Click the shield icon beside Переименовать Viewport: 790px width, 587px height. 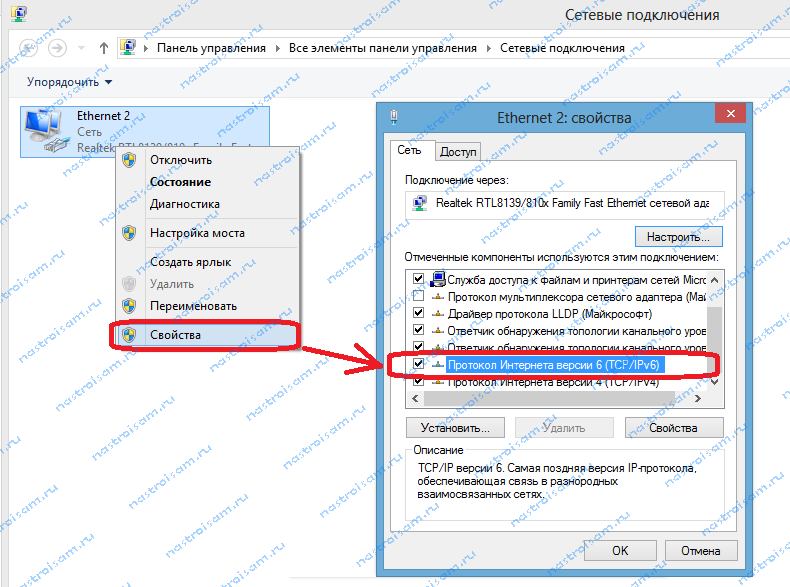point(129,306)
